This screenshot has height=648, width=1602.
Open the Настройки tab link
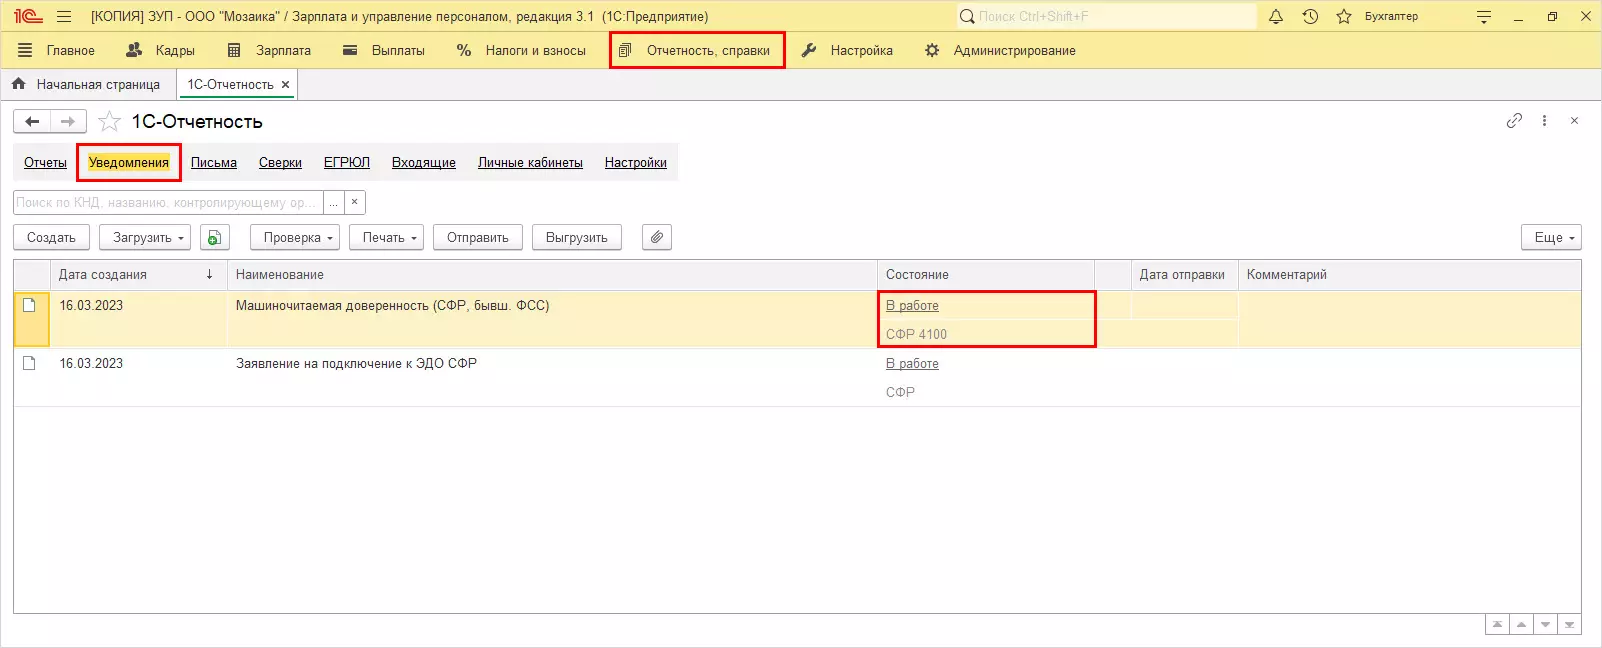click(636, 162)
